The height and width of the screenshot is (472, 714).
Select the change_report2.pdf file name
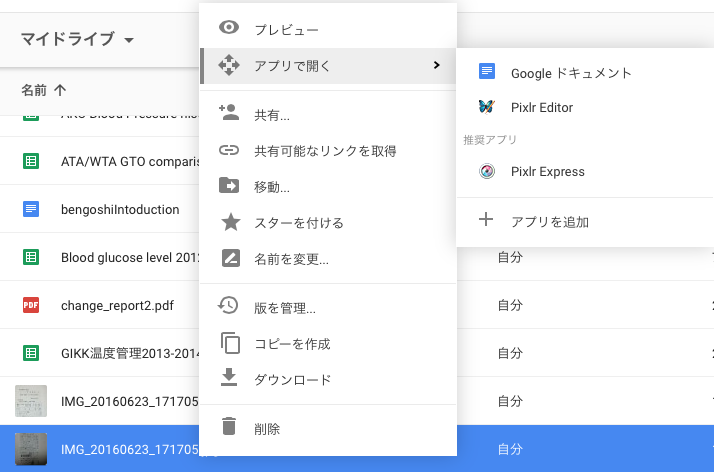[x=117, y=305]
